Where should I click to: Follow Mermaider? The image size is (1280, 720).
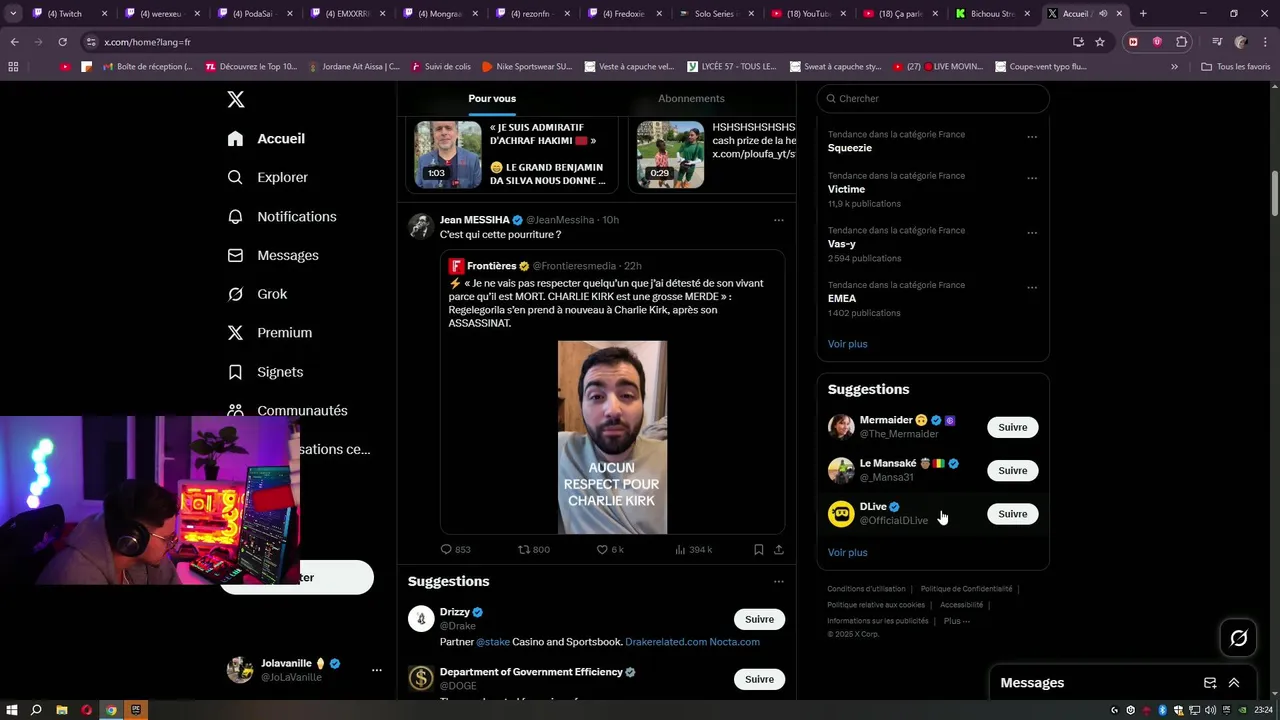1012,427
